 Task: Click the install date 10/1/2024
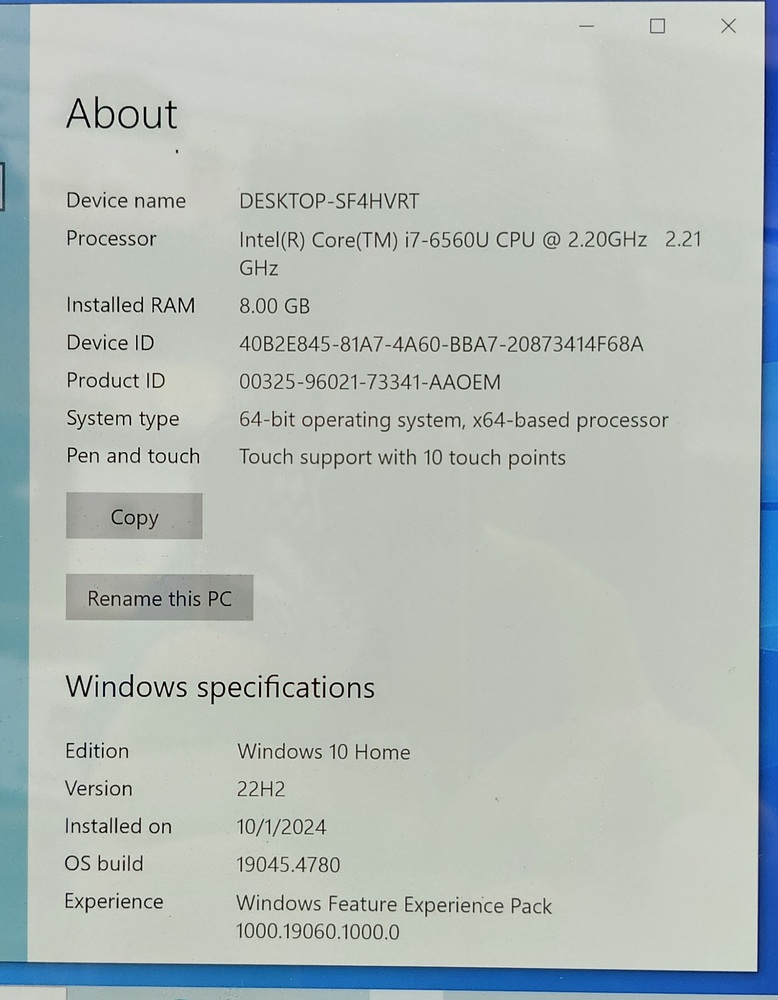click(x=281, y=827)
